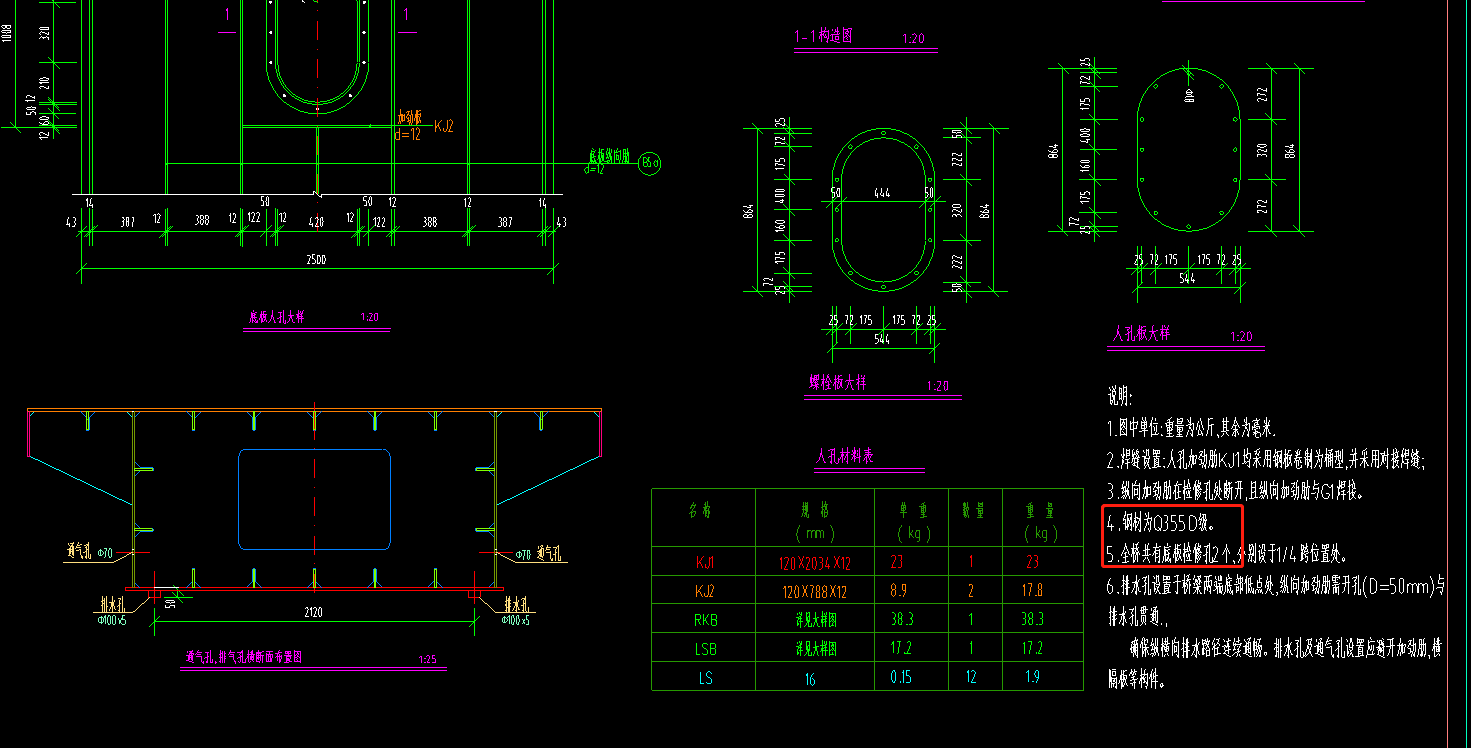This screenshot has height=748, width=1471.
Task: Select note 3 about '纵向加劲肋在检修孔处断开'
Action: tap(1235, 491)
